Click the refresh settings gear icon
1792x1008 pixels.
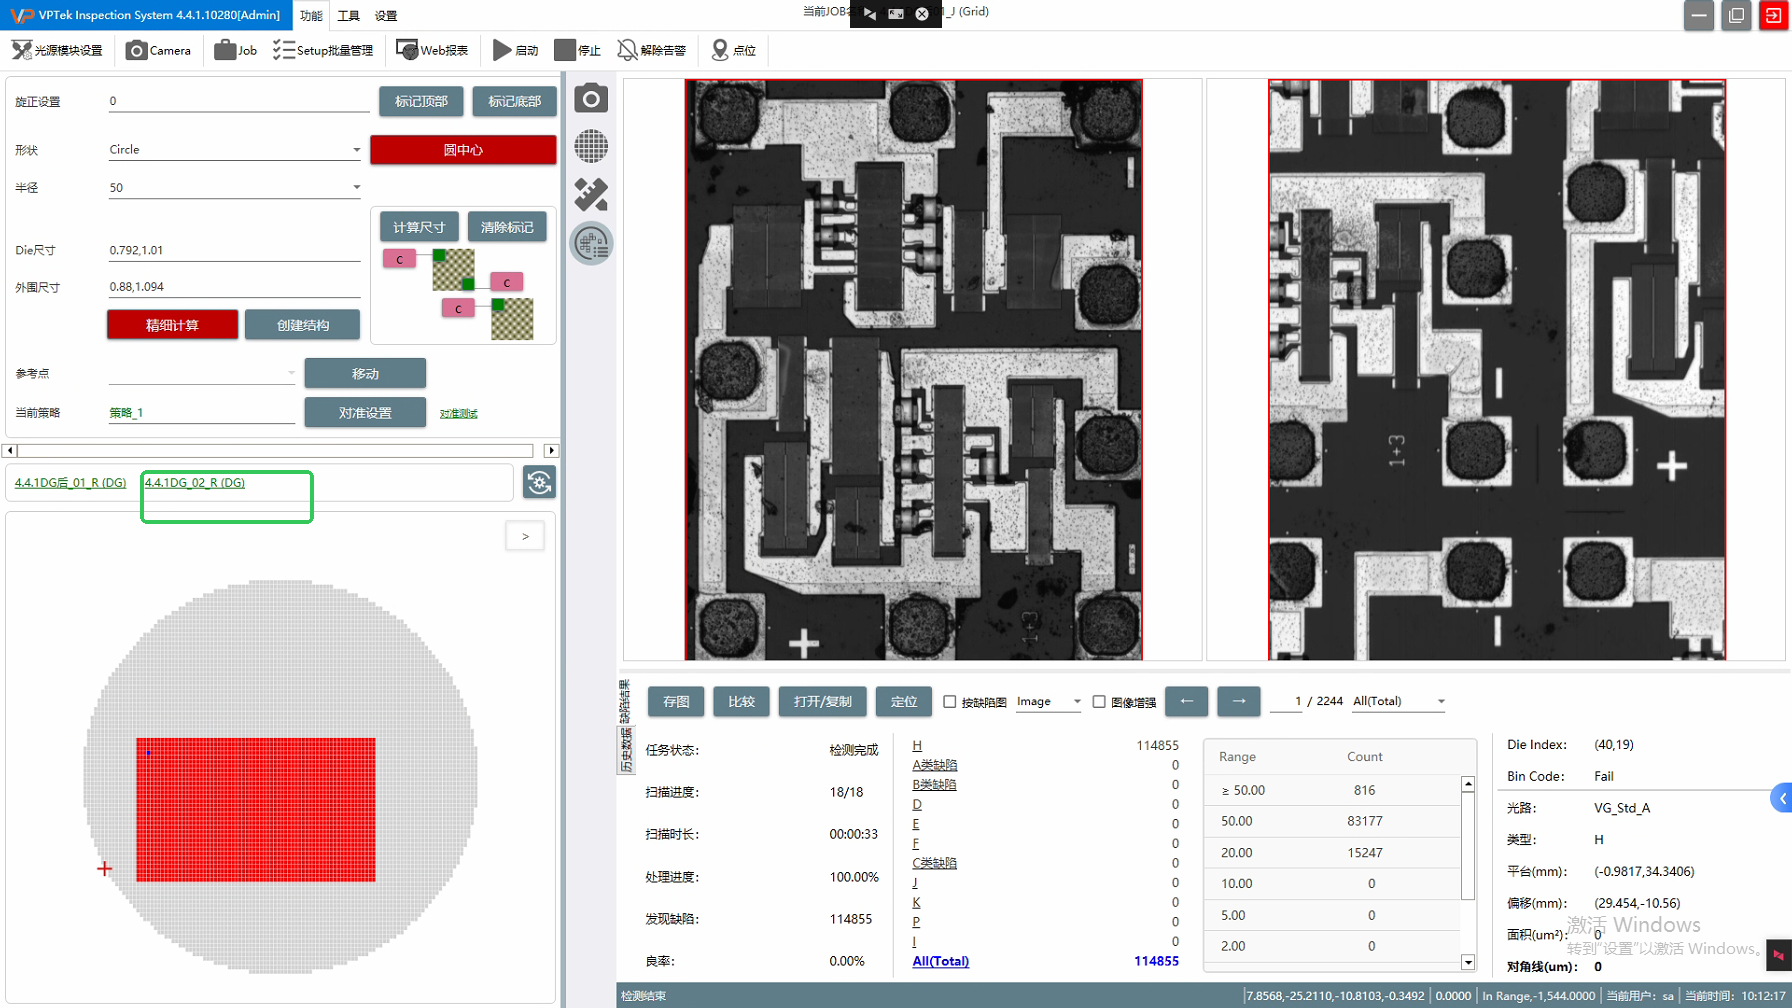[x=539, y=483]
